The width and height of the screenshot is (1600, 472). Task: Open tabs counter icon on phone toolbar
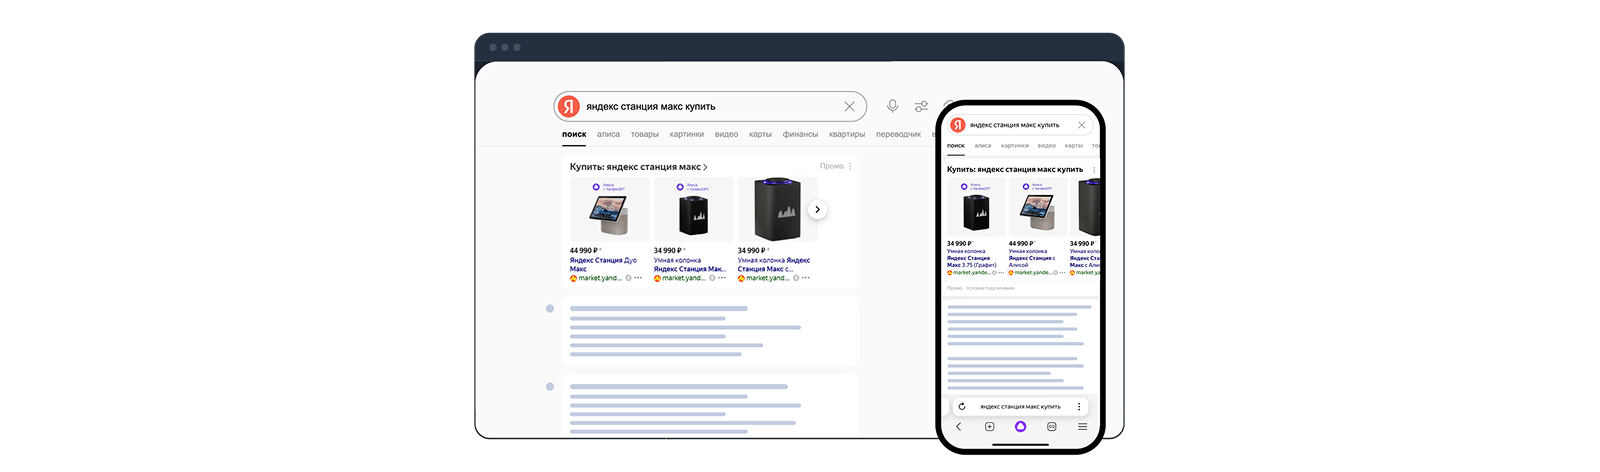1051,426
